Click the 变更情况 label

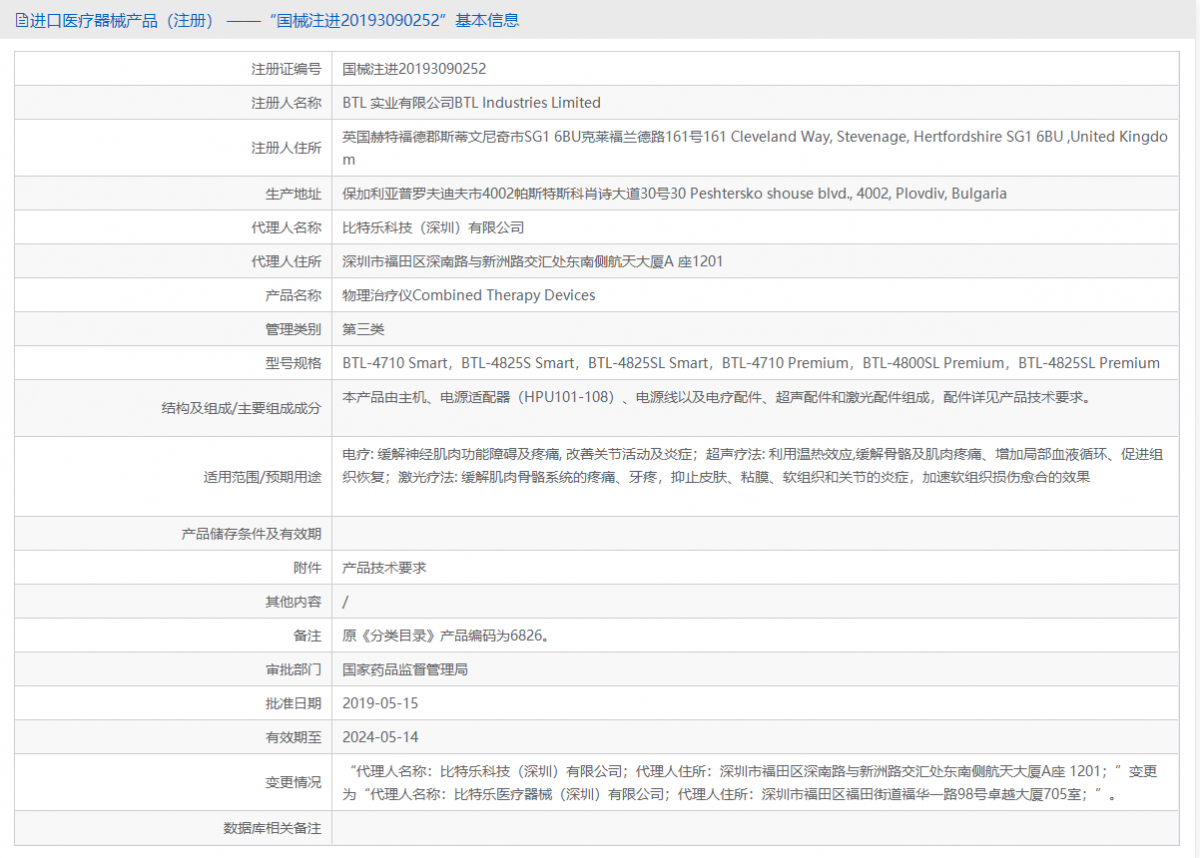(293, 783)
